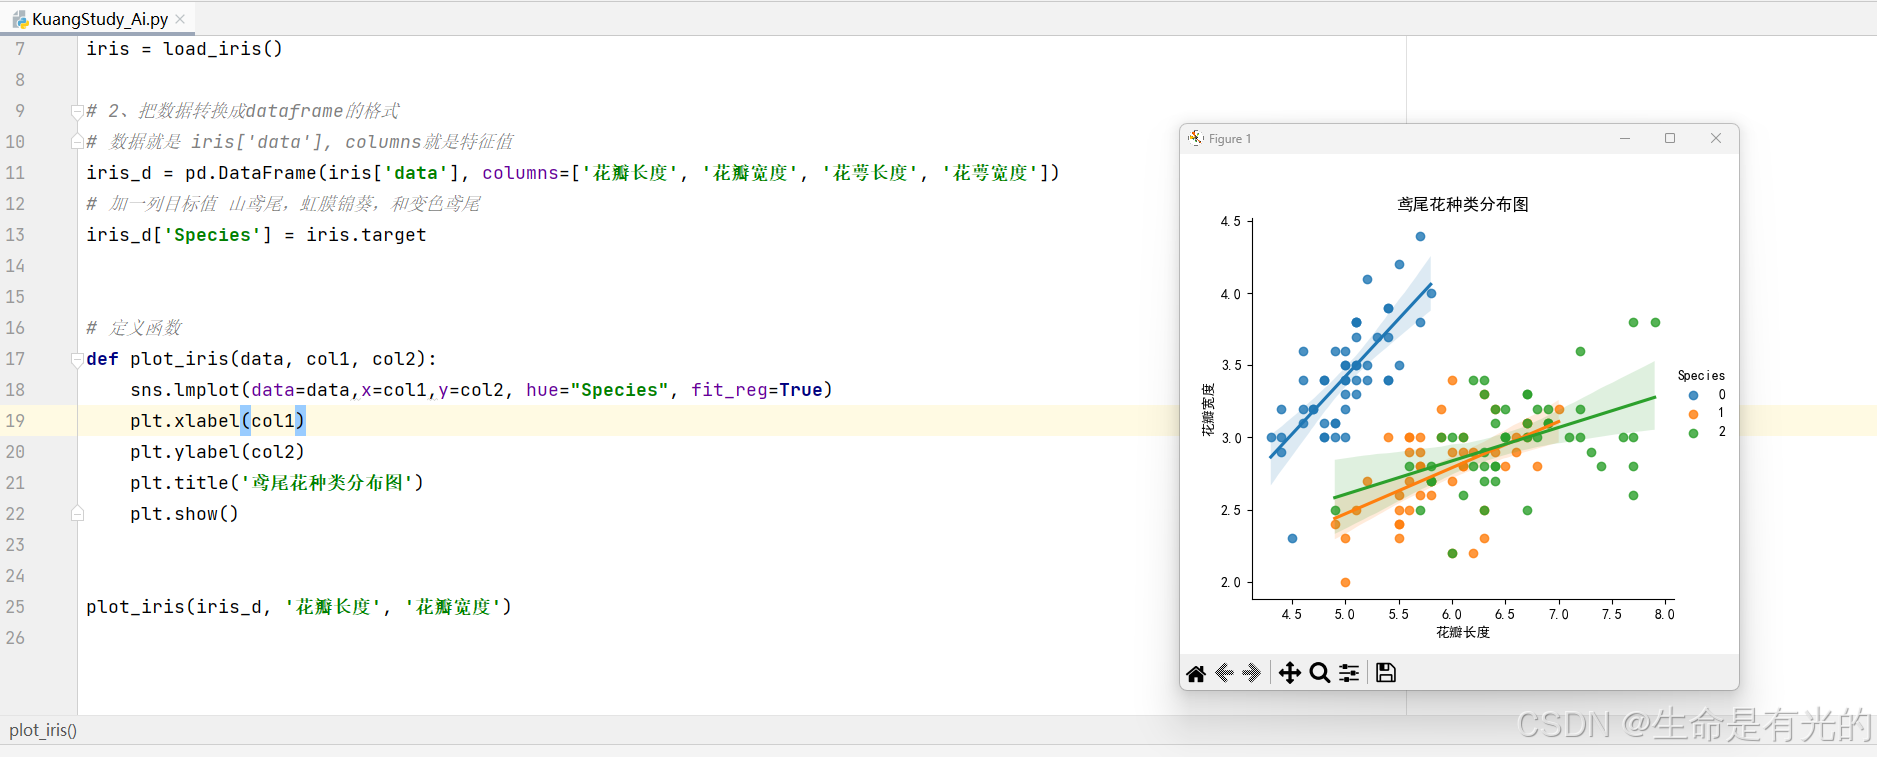1877x757 pixels.
Task: Click the y-axis tick label 4.5
Action: pos(1230,222)
